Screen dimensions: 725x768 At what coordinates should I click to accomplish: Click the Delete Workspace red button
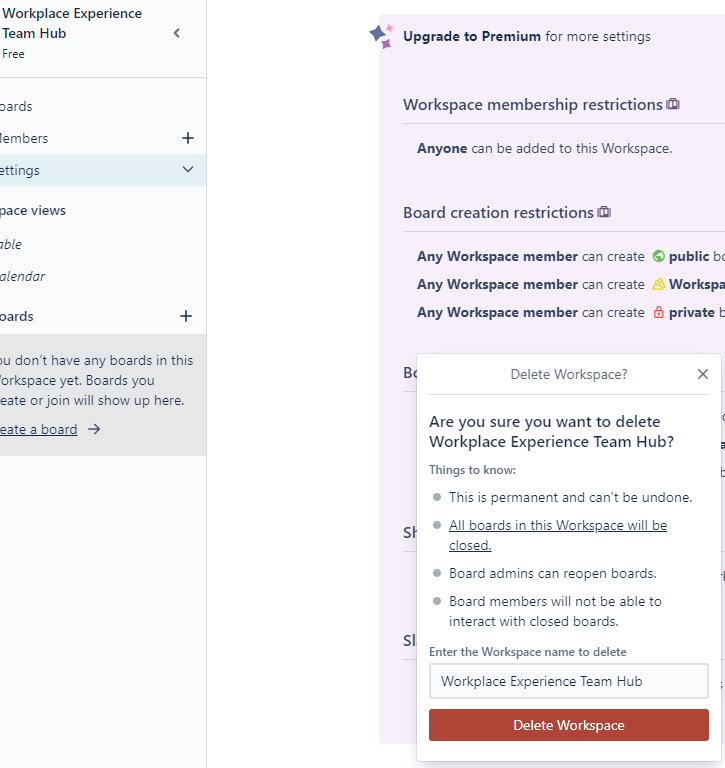click(569, 725)
